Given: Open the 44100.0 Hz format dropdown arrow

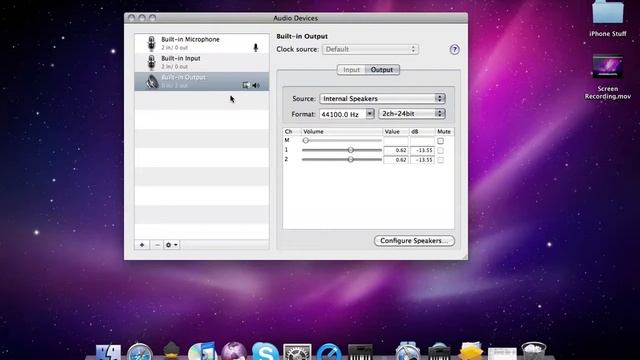Looking at the screenshot, I should (x=370, y=114).
